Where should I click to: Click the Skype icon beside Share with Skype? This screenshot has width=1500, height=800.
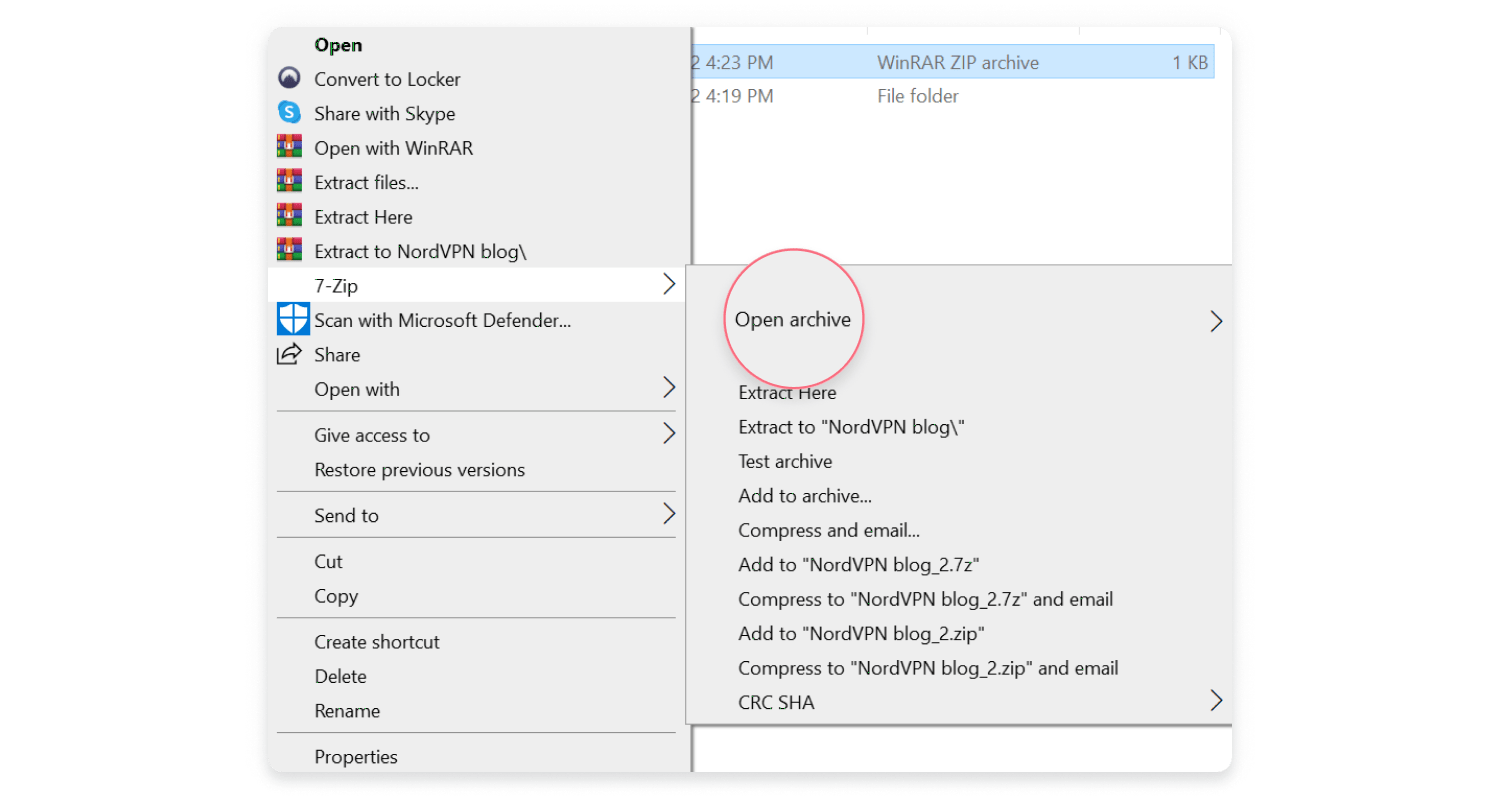(289, 113)
